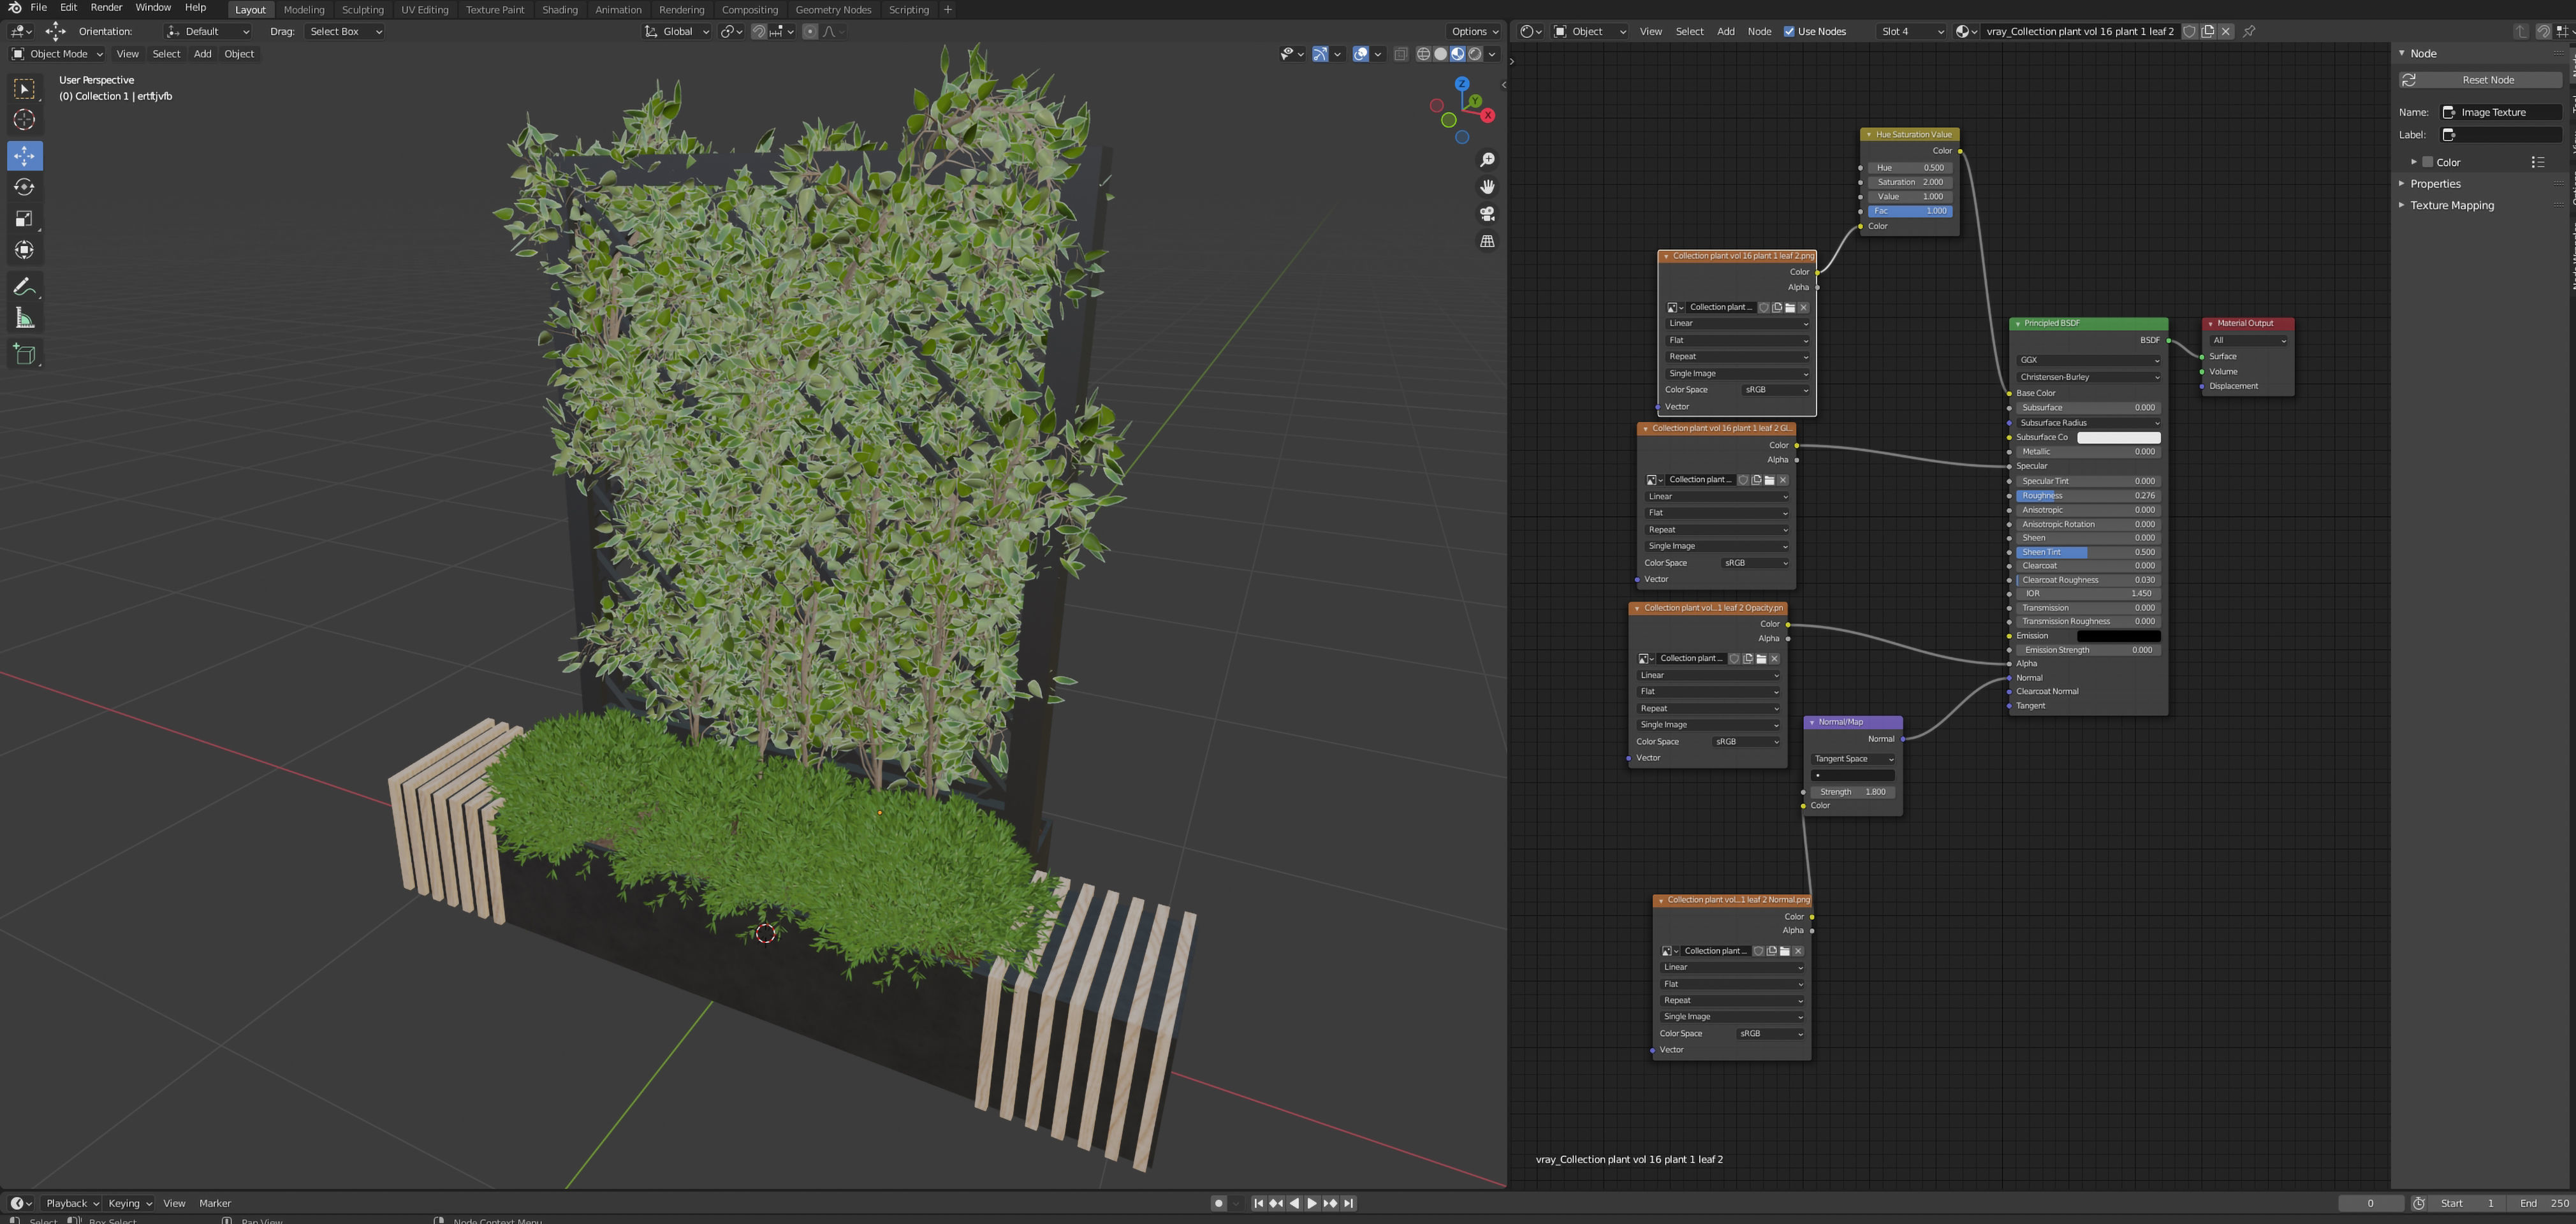Viewport: 2576px width, 1224px height.
Task: Activate the Move tool
Action: pyautogui.click(x=24, y=155)
